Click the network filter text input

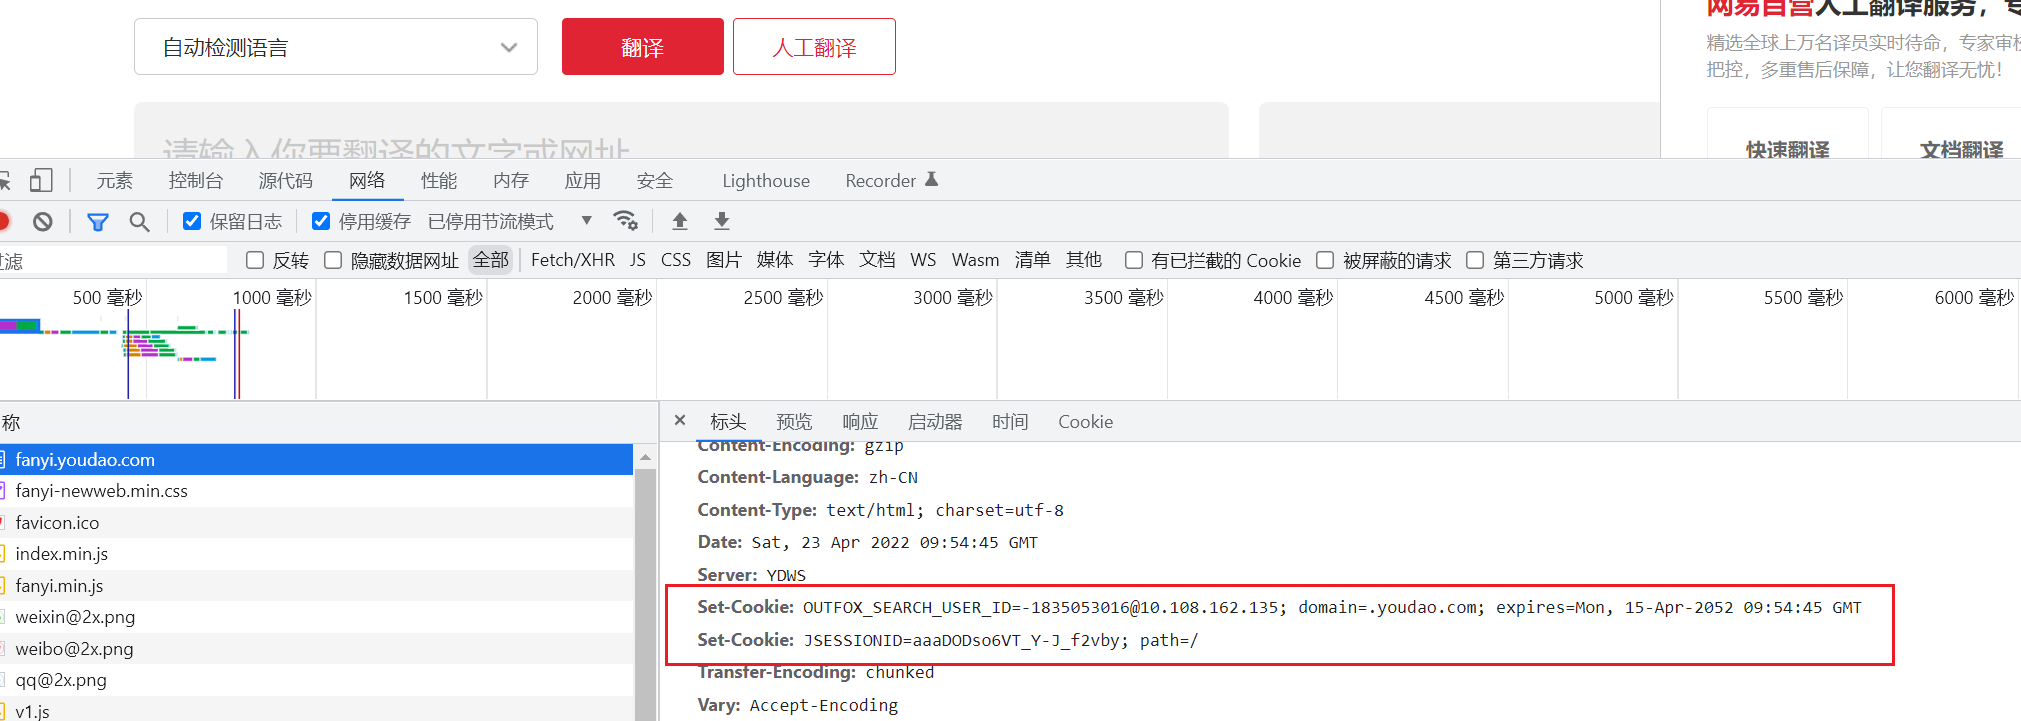point(113,261)
